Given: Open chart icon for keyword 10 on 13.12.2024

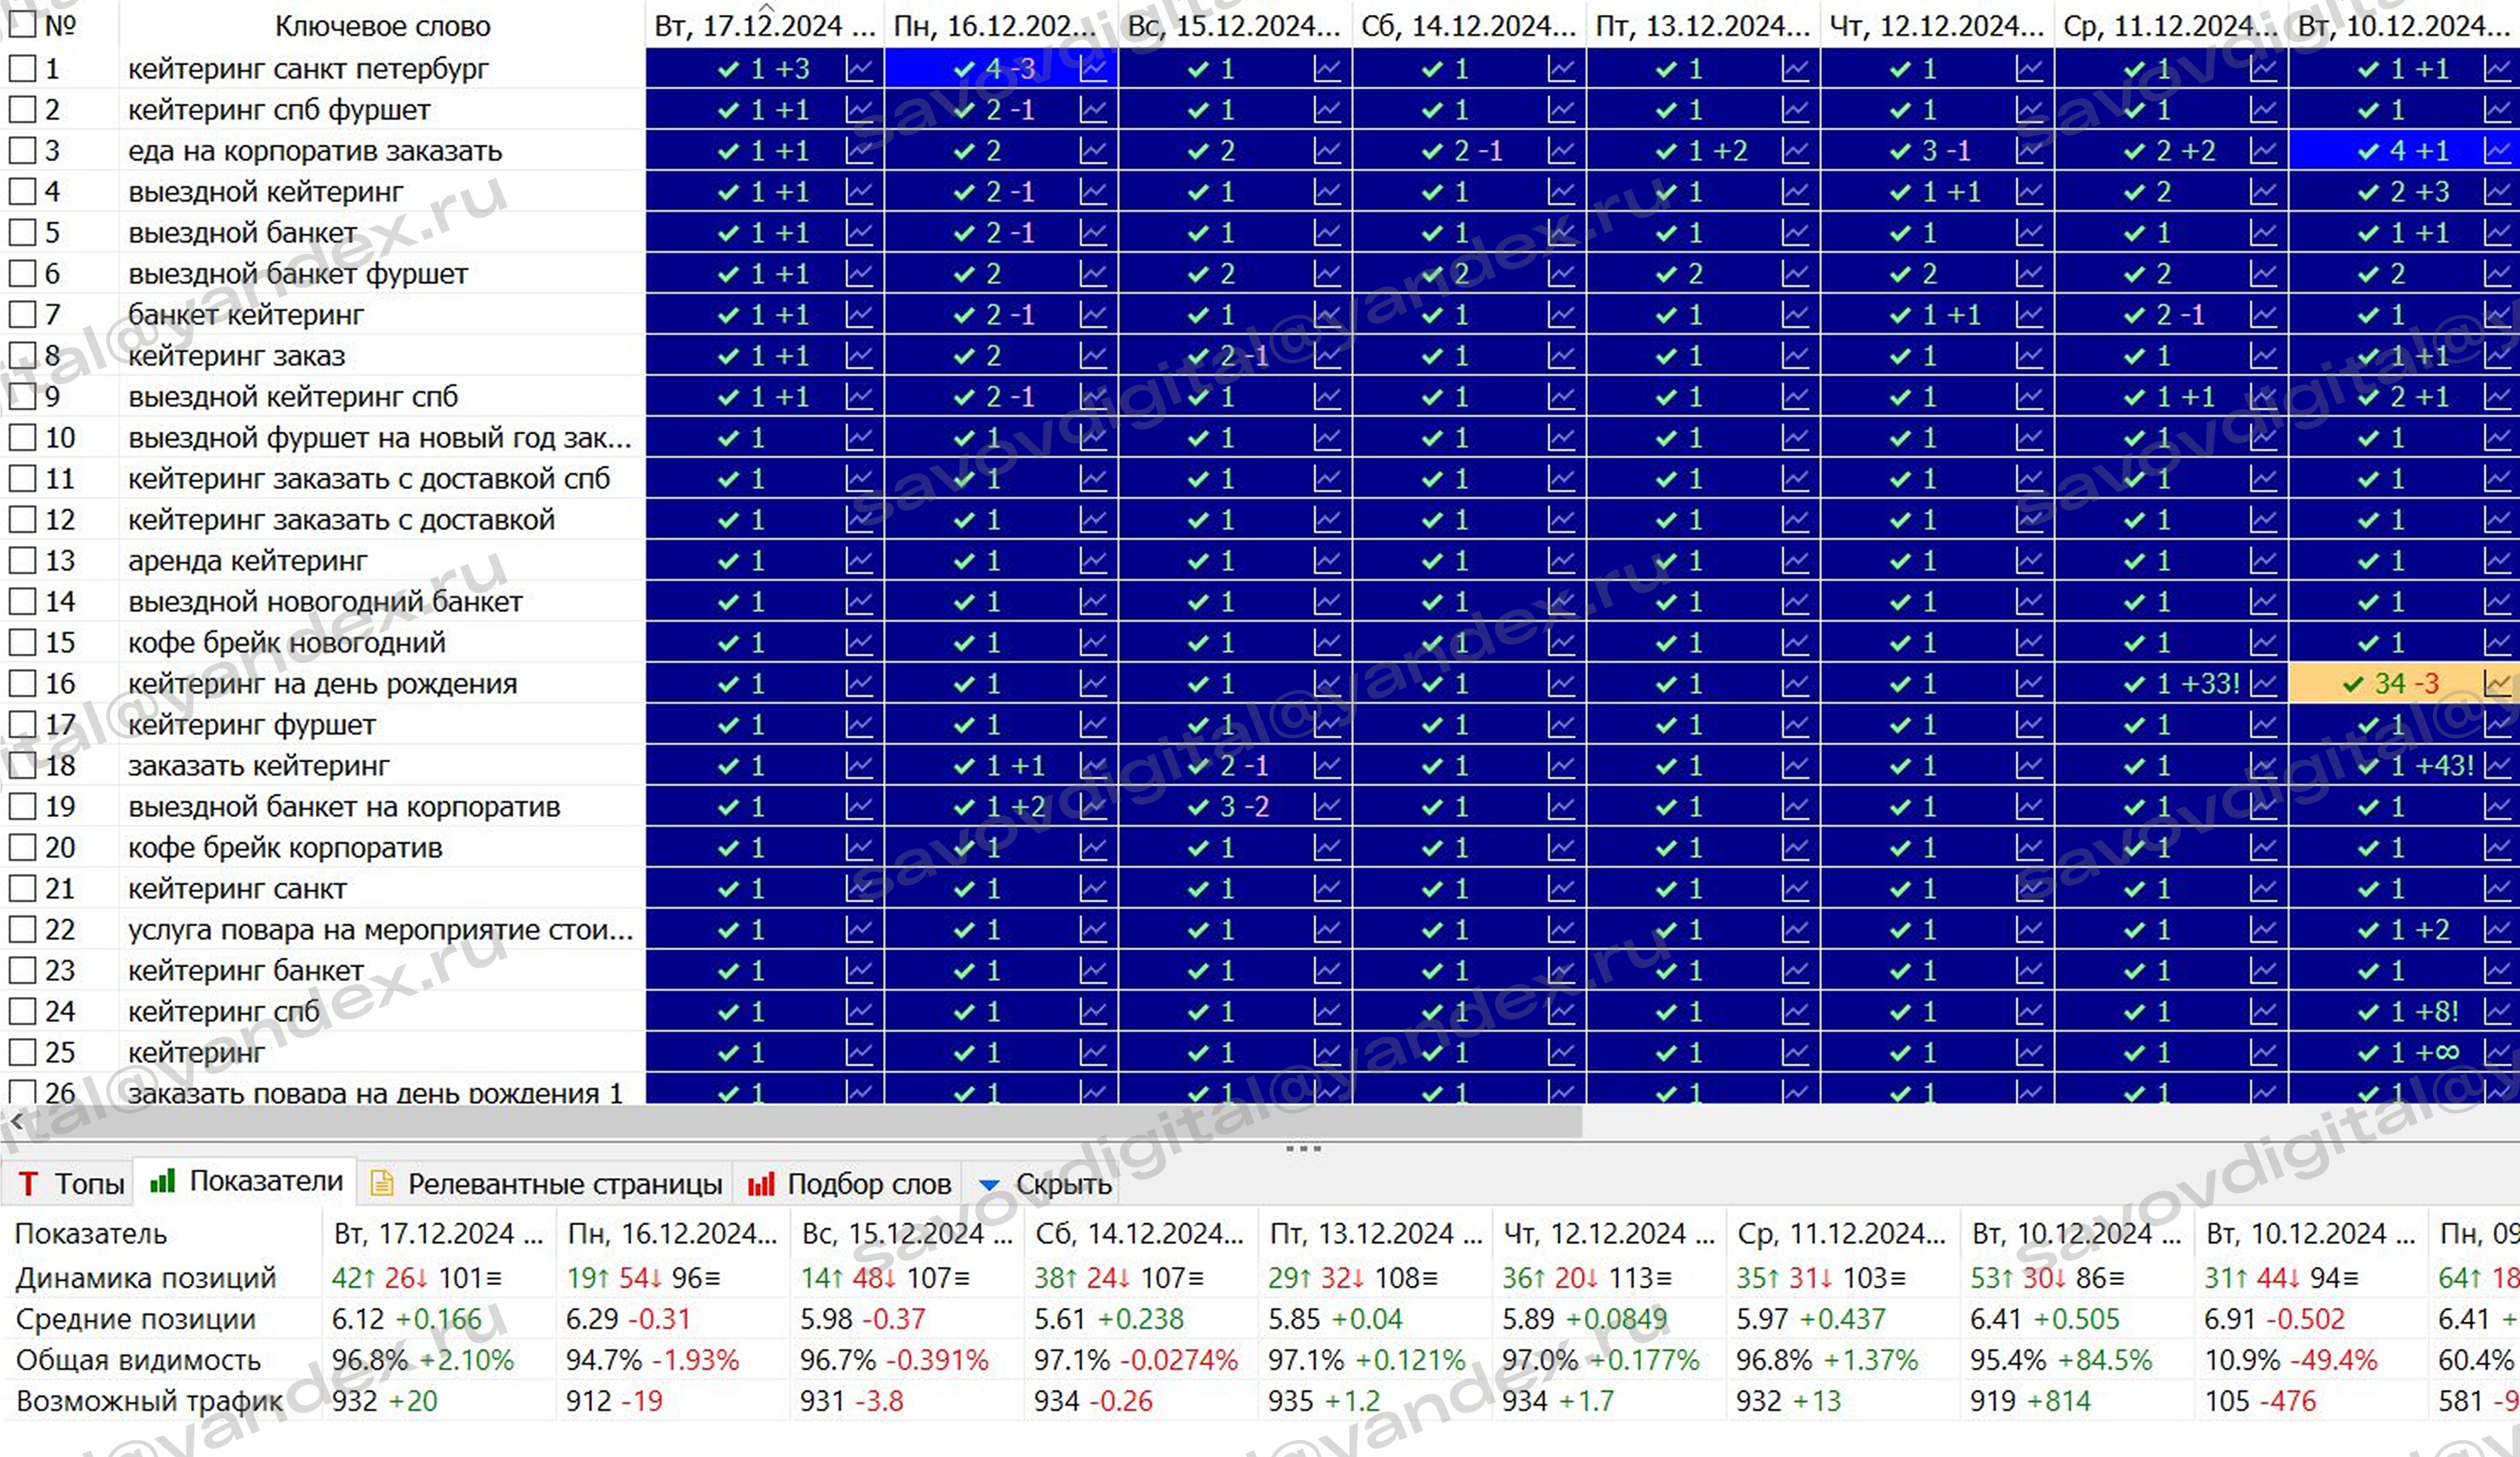Looking at the screenshot, I should tap(1795, 438).
